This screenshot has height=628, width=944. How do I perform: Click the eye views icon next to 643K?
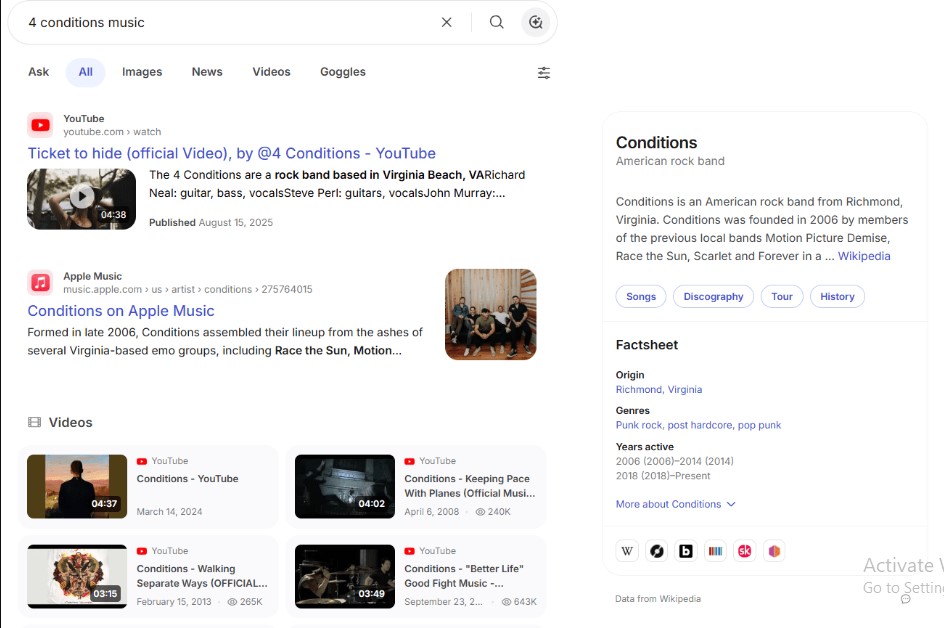click(x=506, y=602)
